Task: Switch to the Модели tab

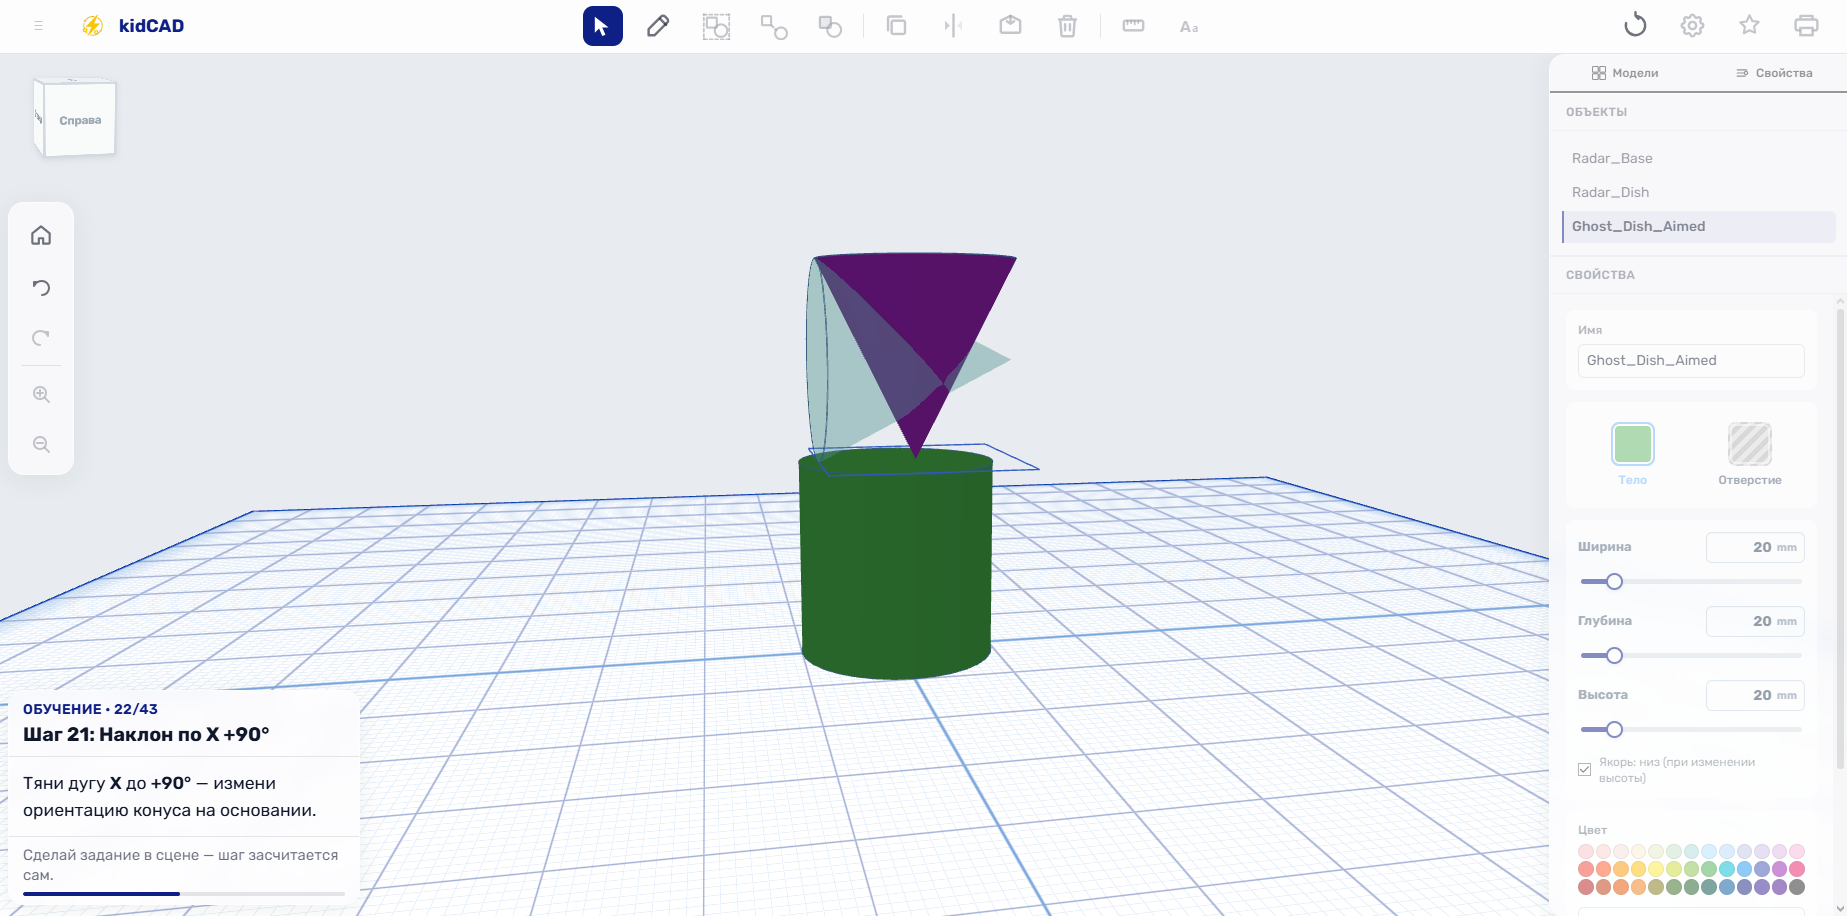Action: 1625,73
